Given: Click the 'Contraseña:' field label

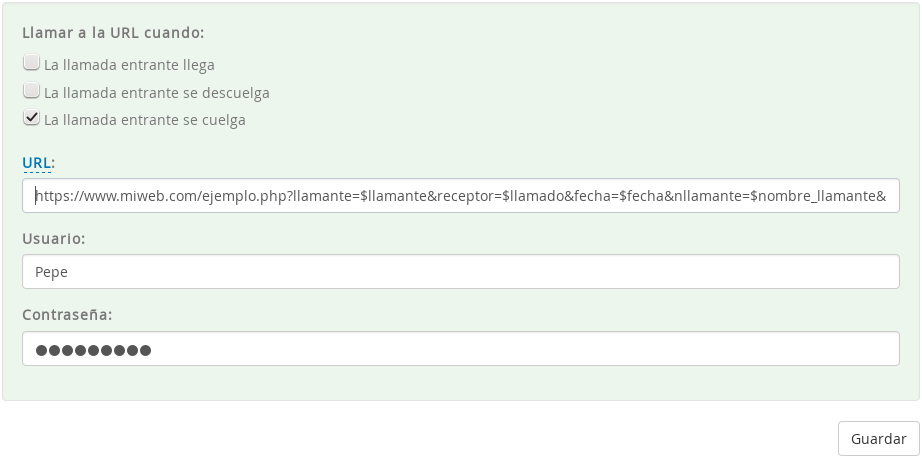Looking at the screenshot, I should 67,314.
